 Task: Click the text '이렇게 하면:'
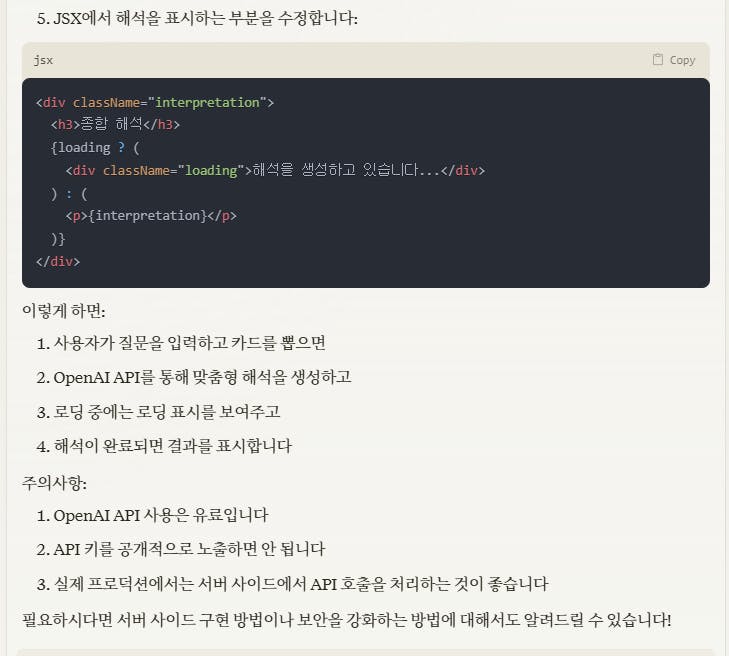(64, 311)
